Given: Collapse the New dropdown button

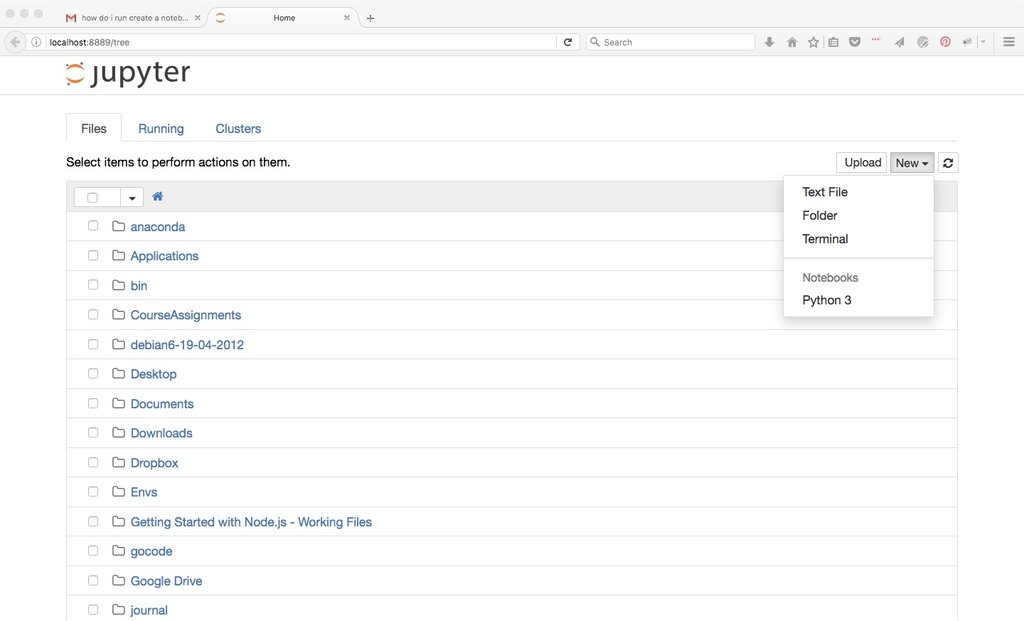Looking at the screenshot, I should click(x=912, y=163).
